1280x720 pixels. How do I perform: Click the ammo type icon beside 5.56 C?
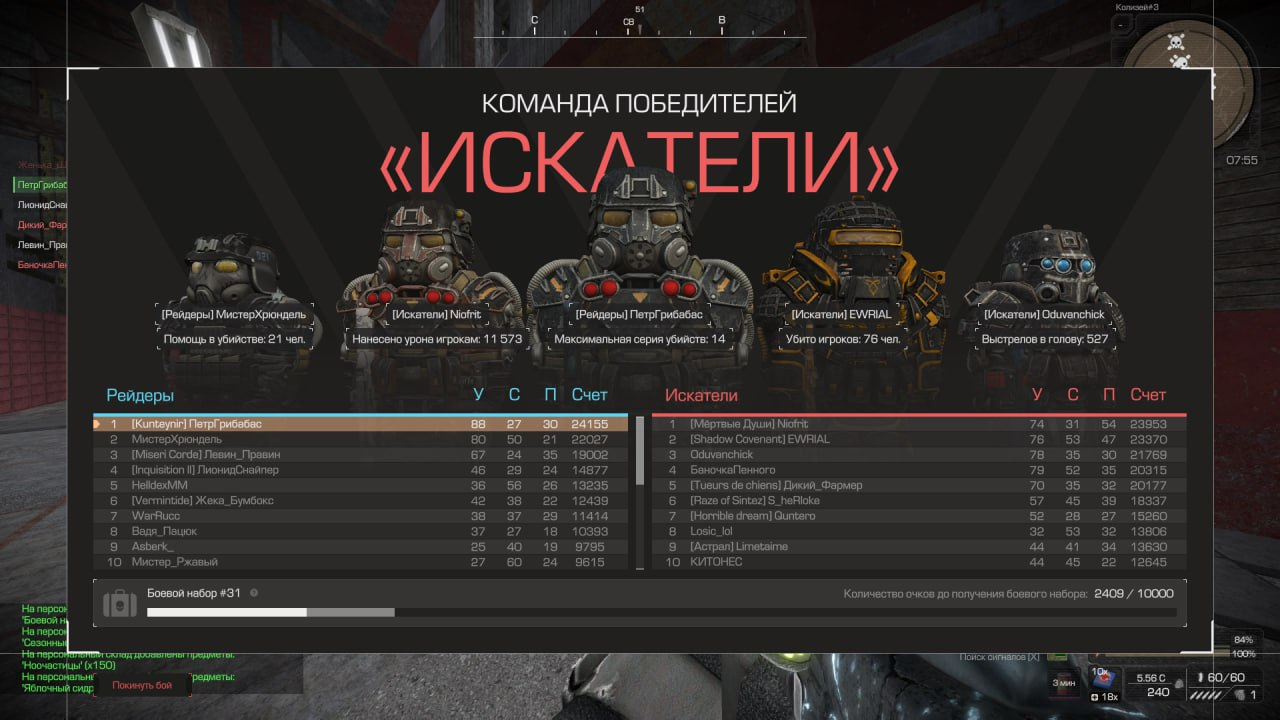[1180, 682]
